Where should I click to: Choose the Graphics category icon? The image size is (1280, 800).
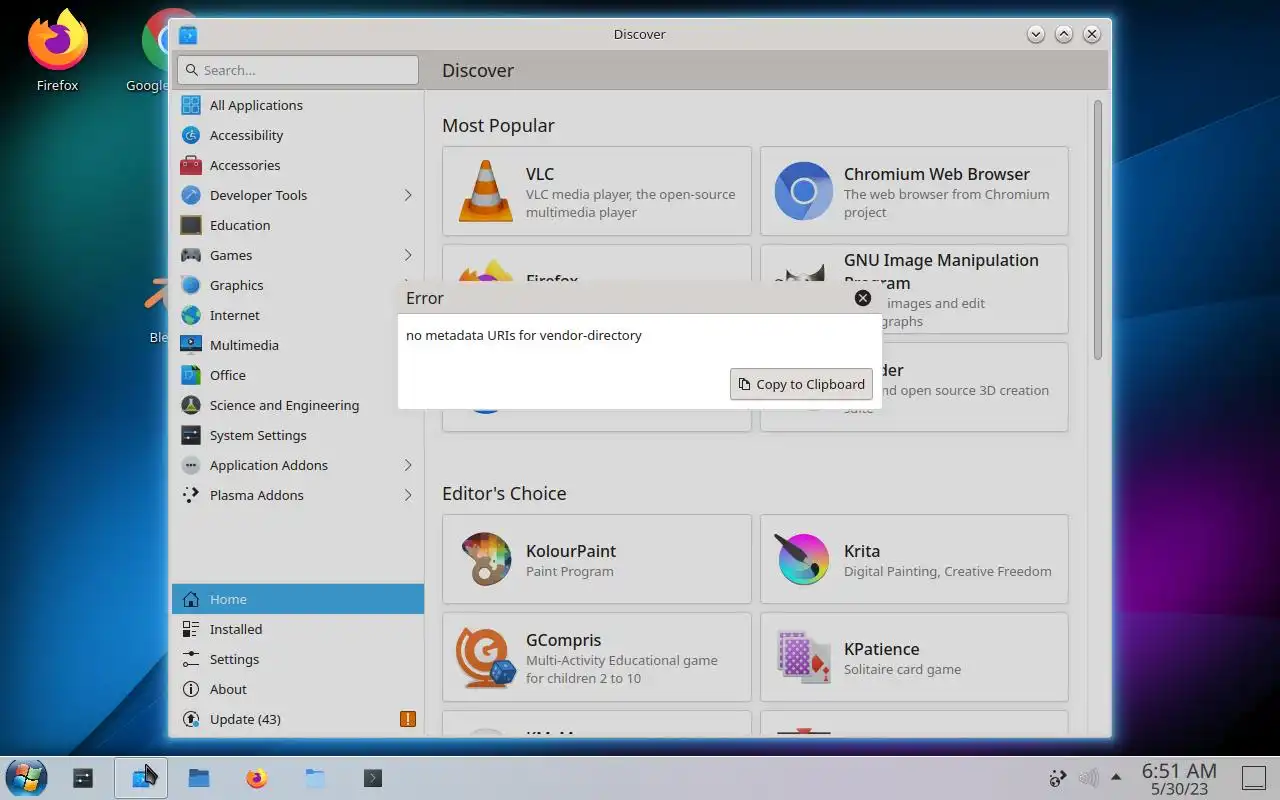[191, 285]
